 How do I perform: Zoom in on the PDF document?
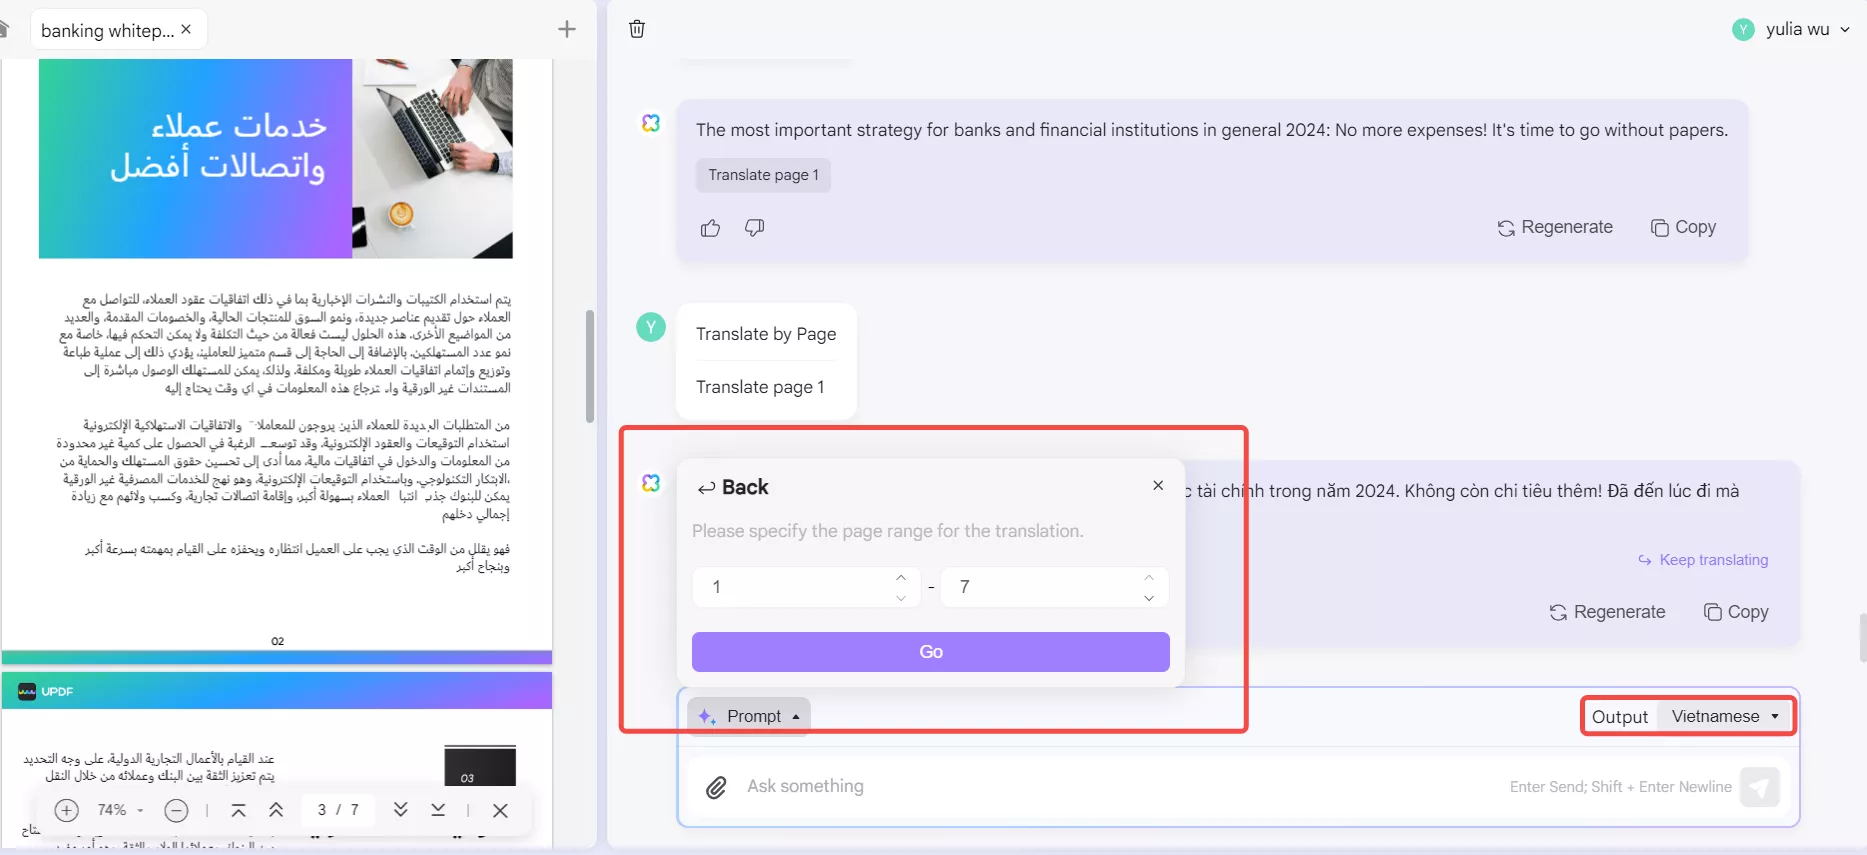(x=66, y=810)
